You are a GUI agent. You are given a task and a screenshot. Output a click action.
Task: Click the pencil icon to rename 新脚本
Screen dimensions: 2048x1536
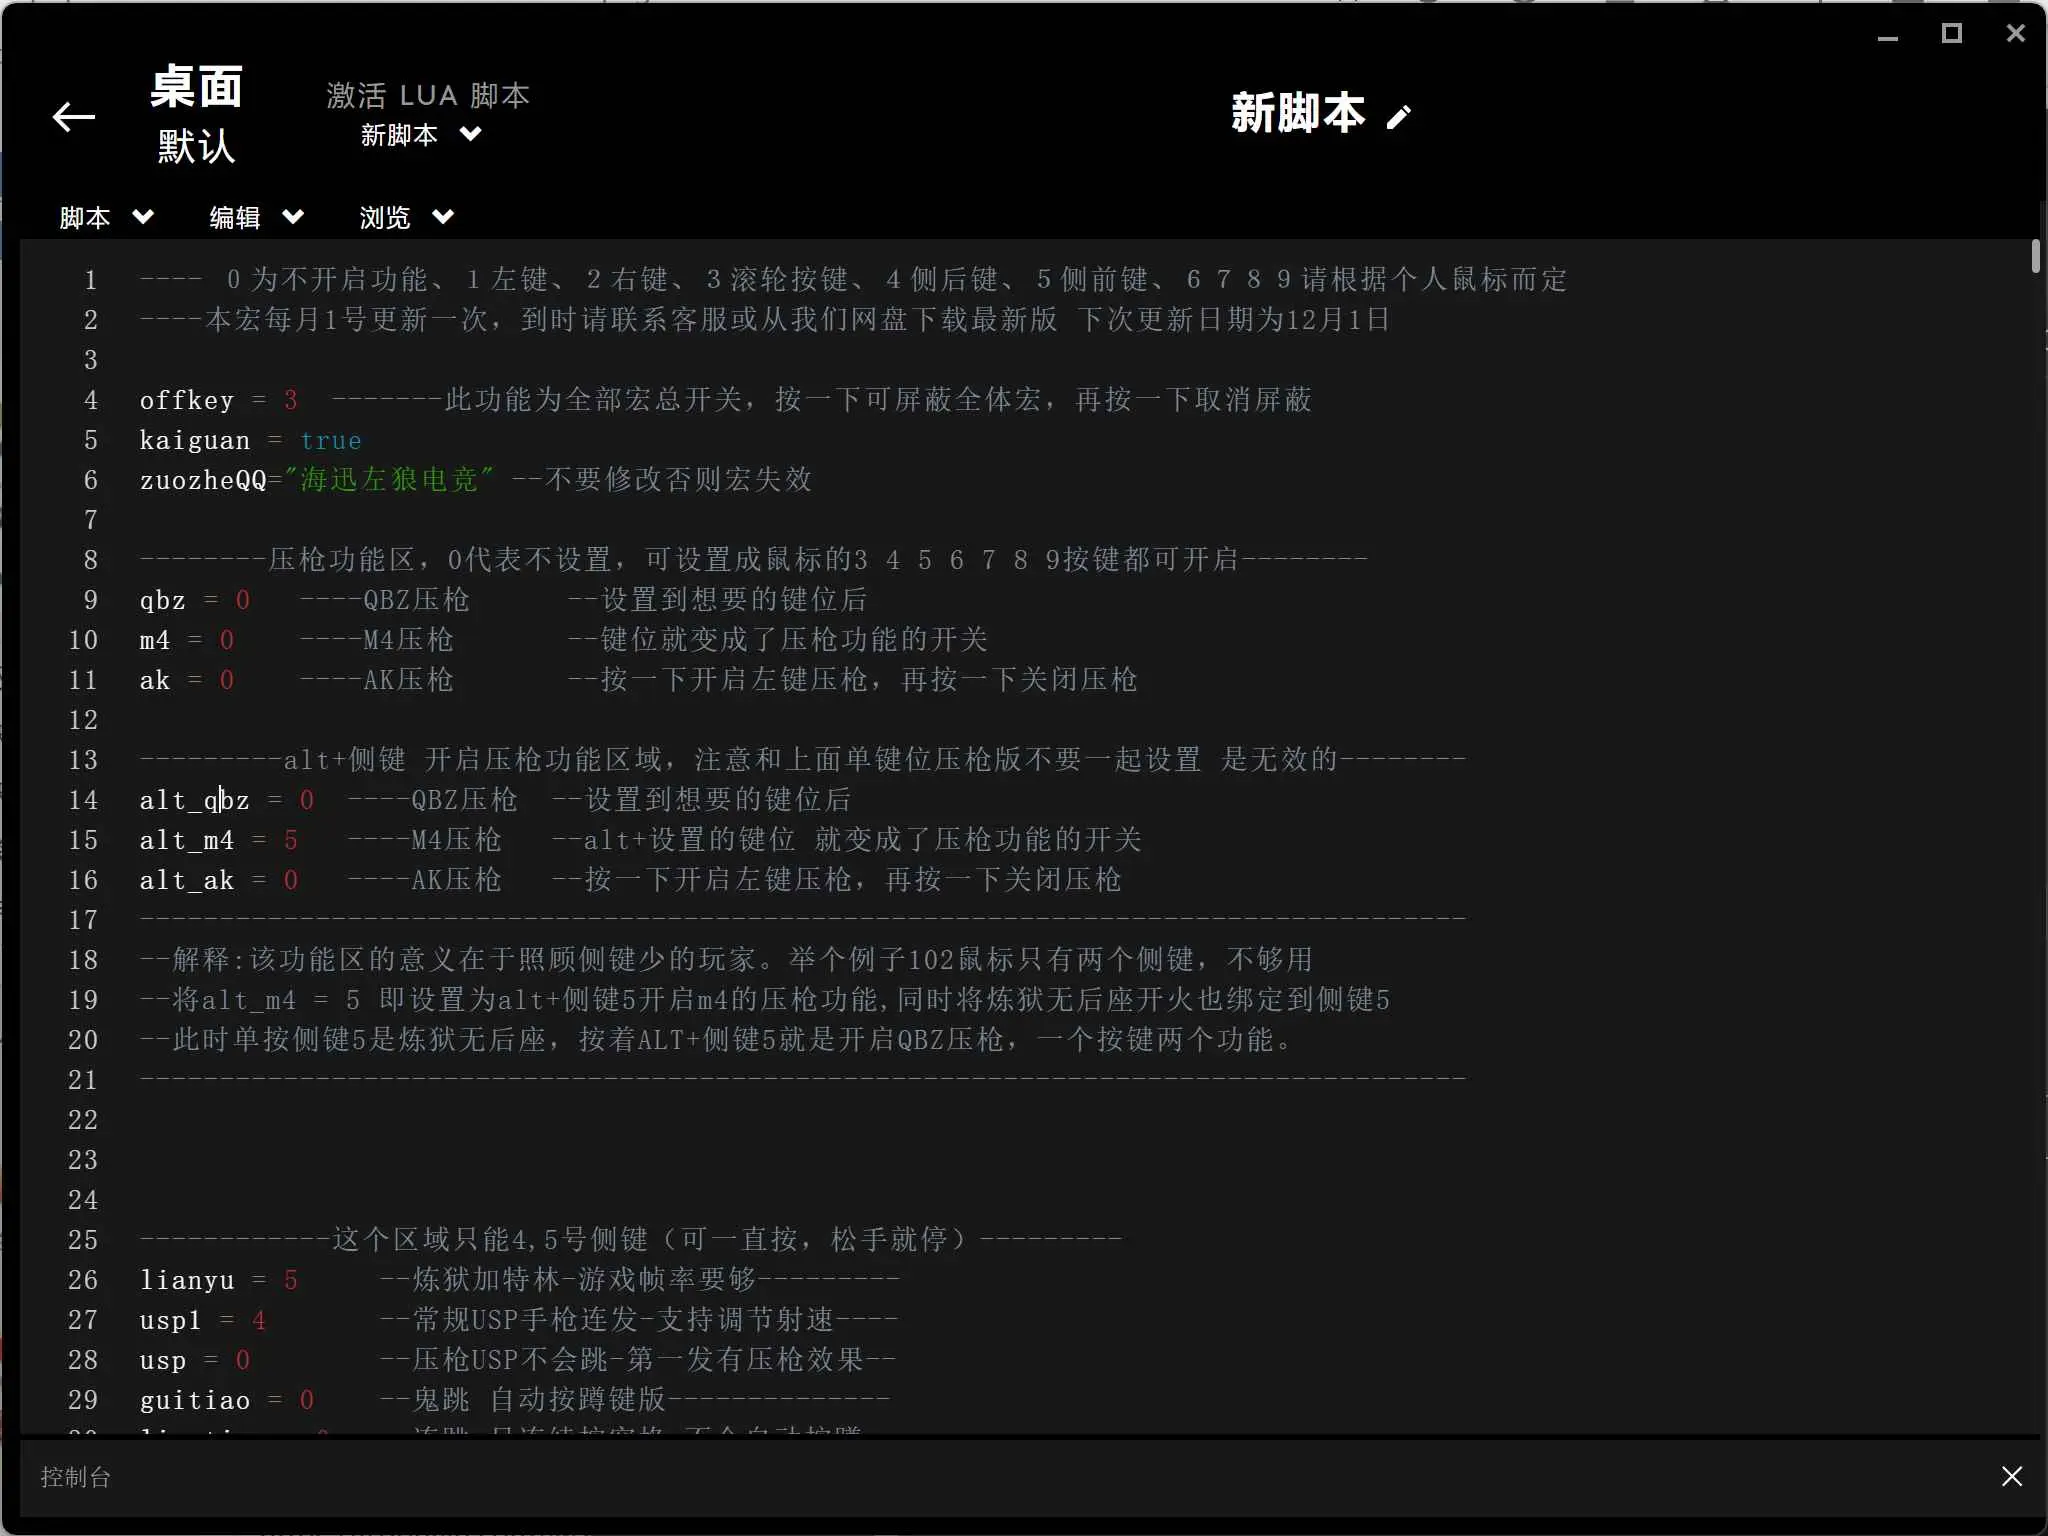click(x=1399, y=117)
